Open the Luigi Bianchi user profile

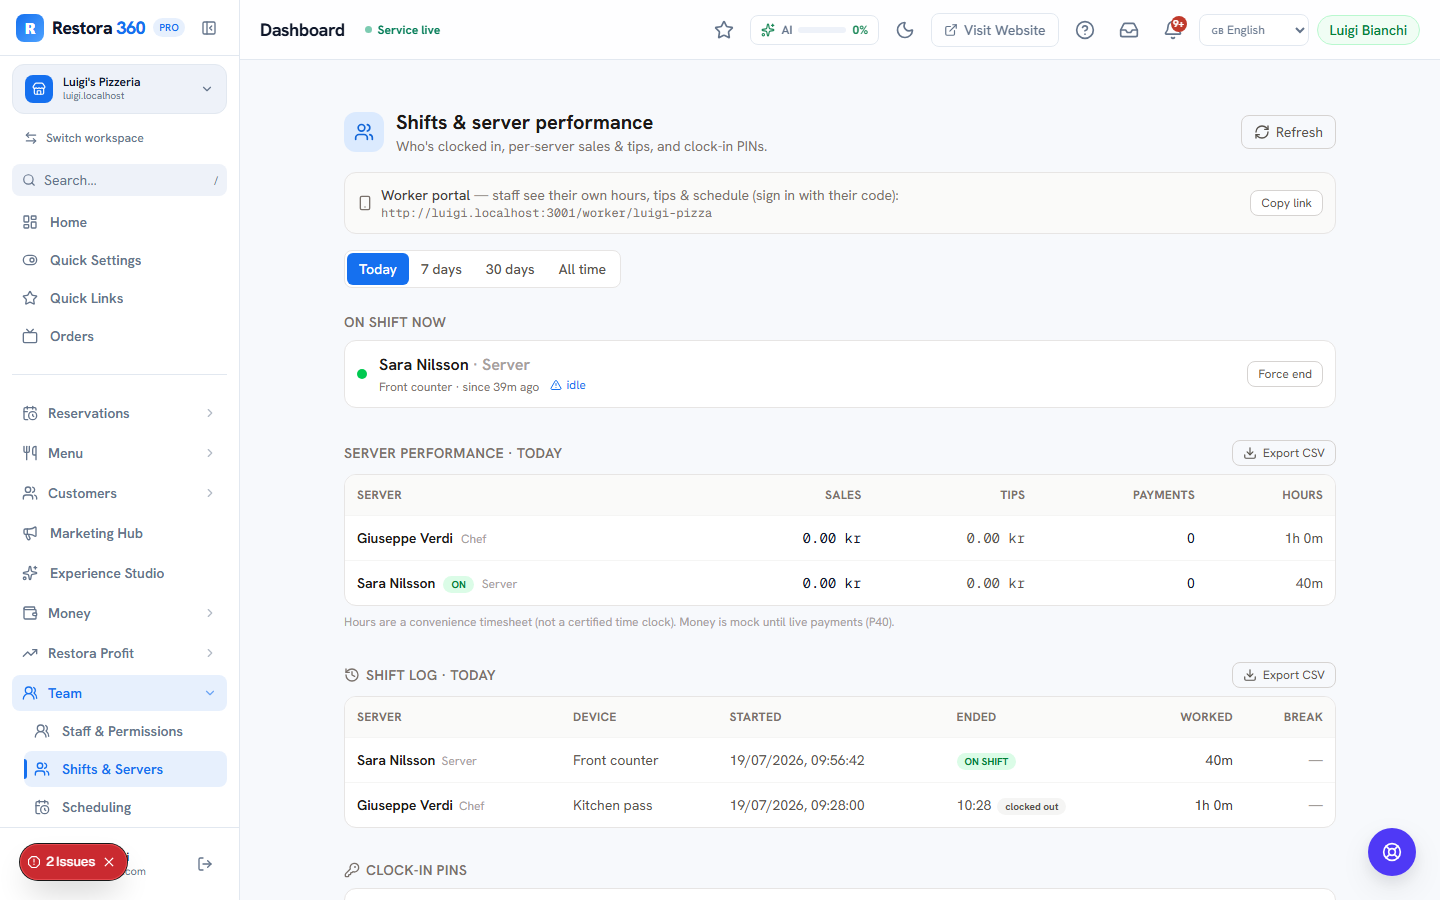[1368, 30]
